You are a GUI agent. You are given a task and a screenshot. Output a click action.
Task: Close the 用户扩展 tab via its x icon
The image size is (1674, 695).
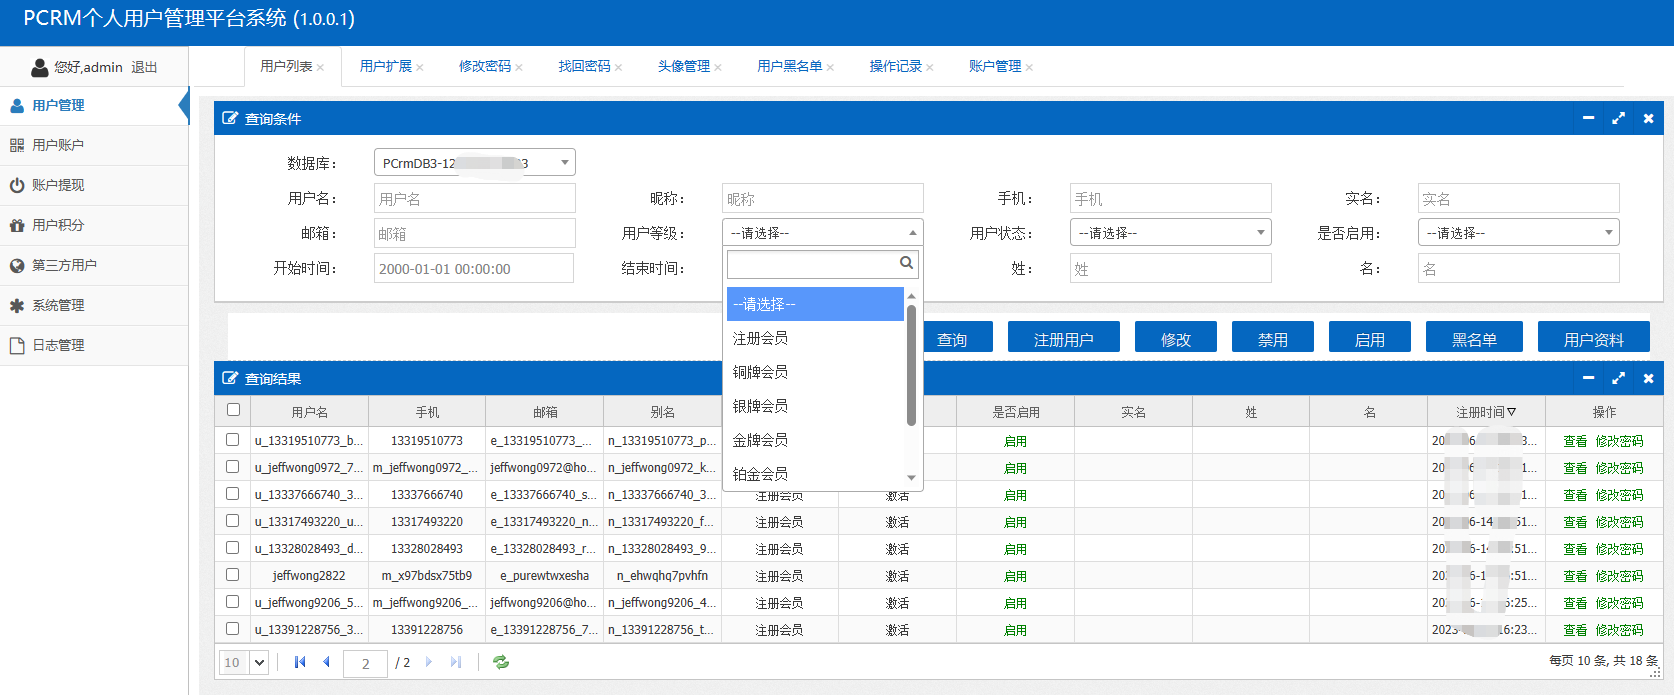[x=420, y=68]
